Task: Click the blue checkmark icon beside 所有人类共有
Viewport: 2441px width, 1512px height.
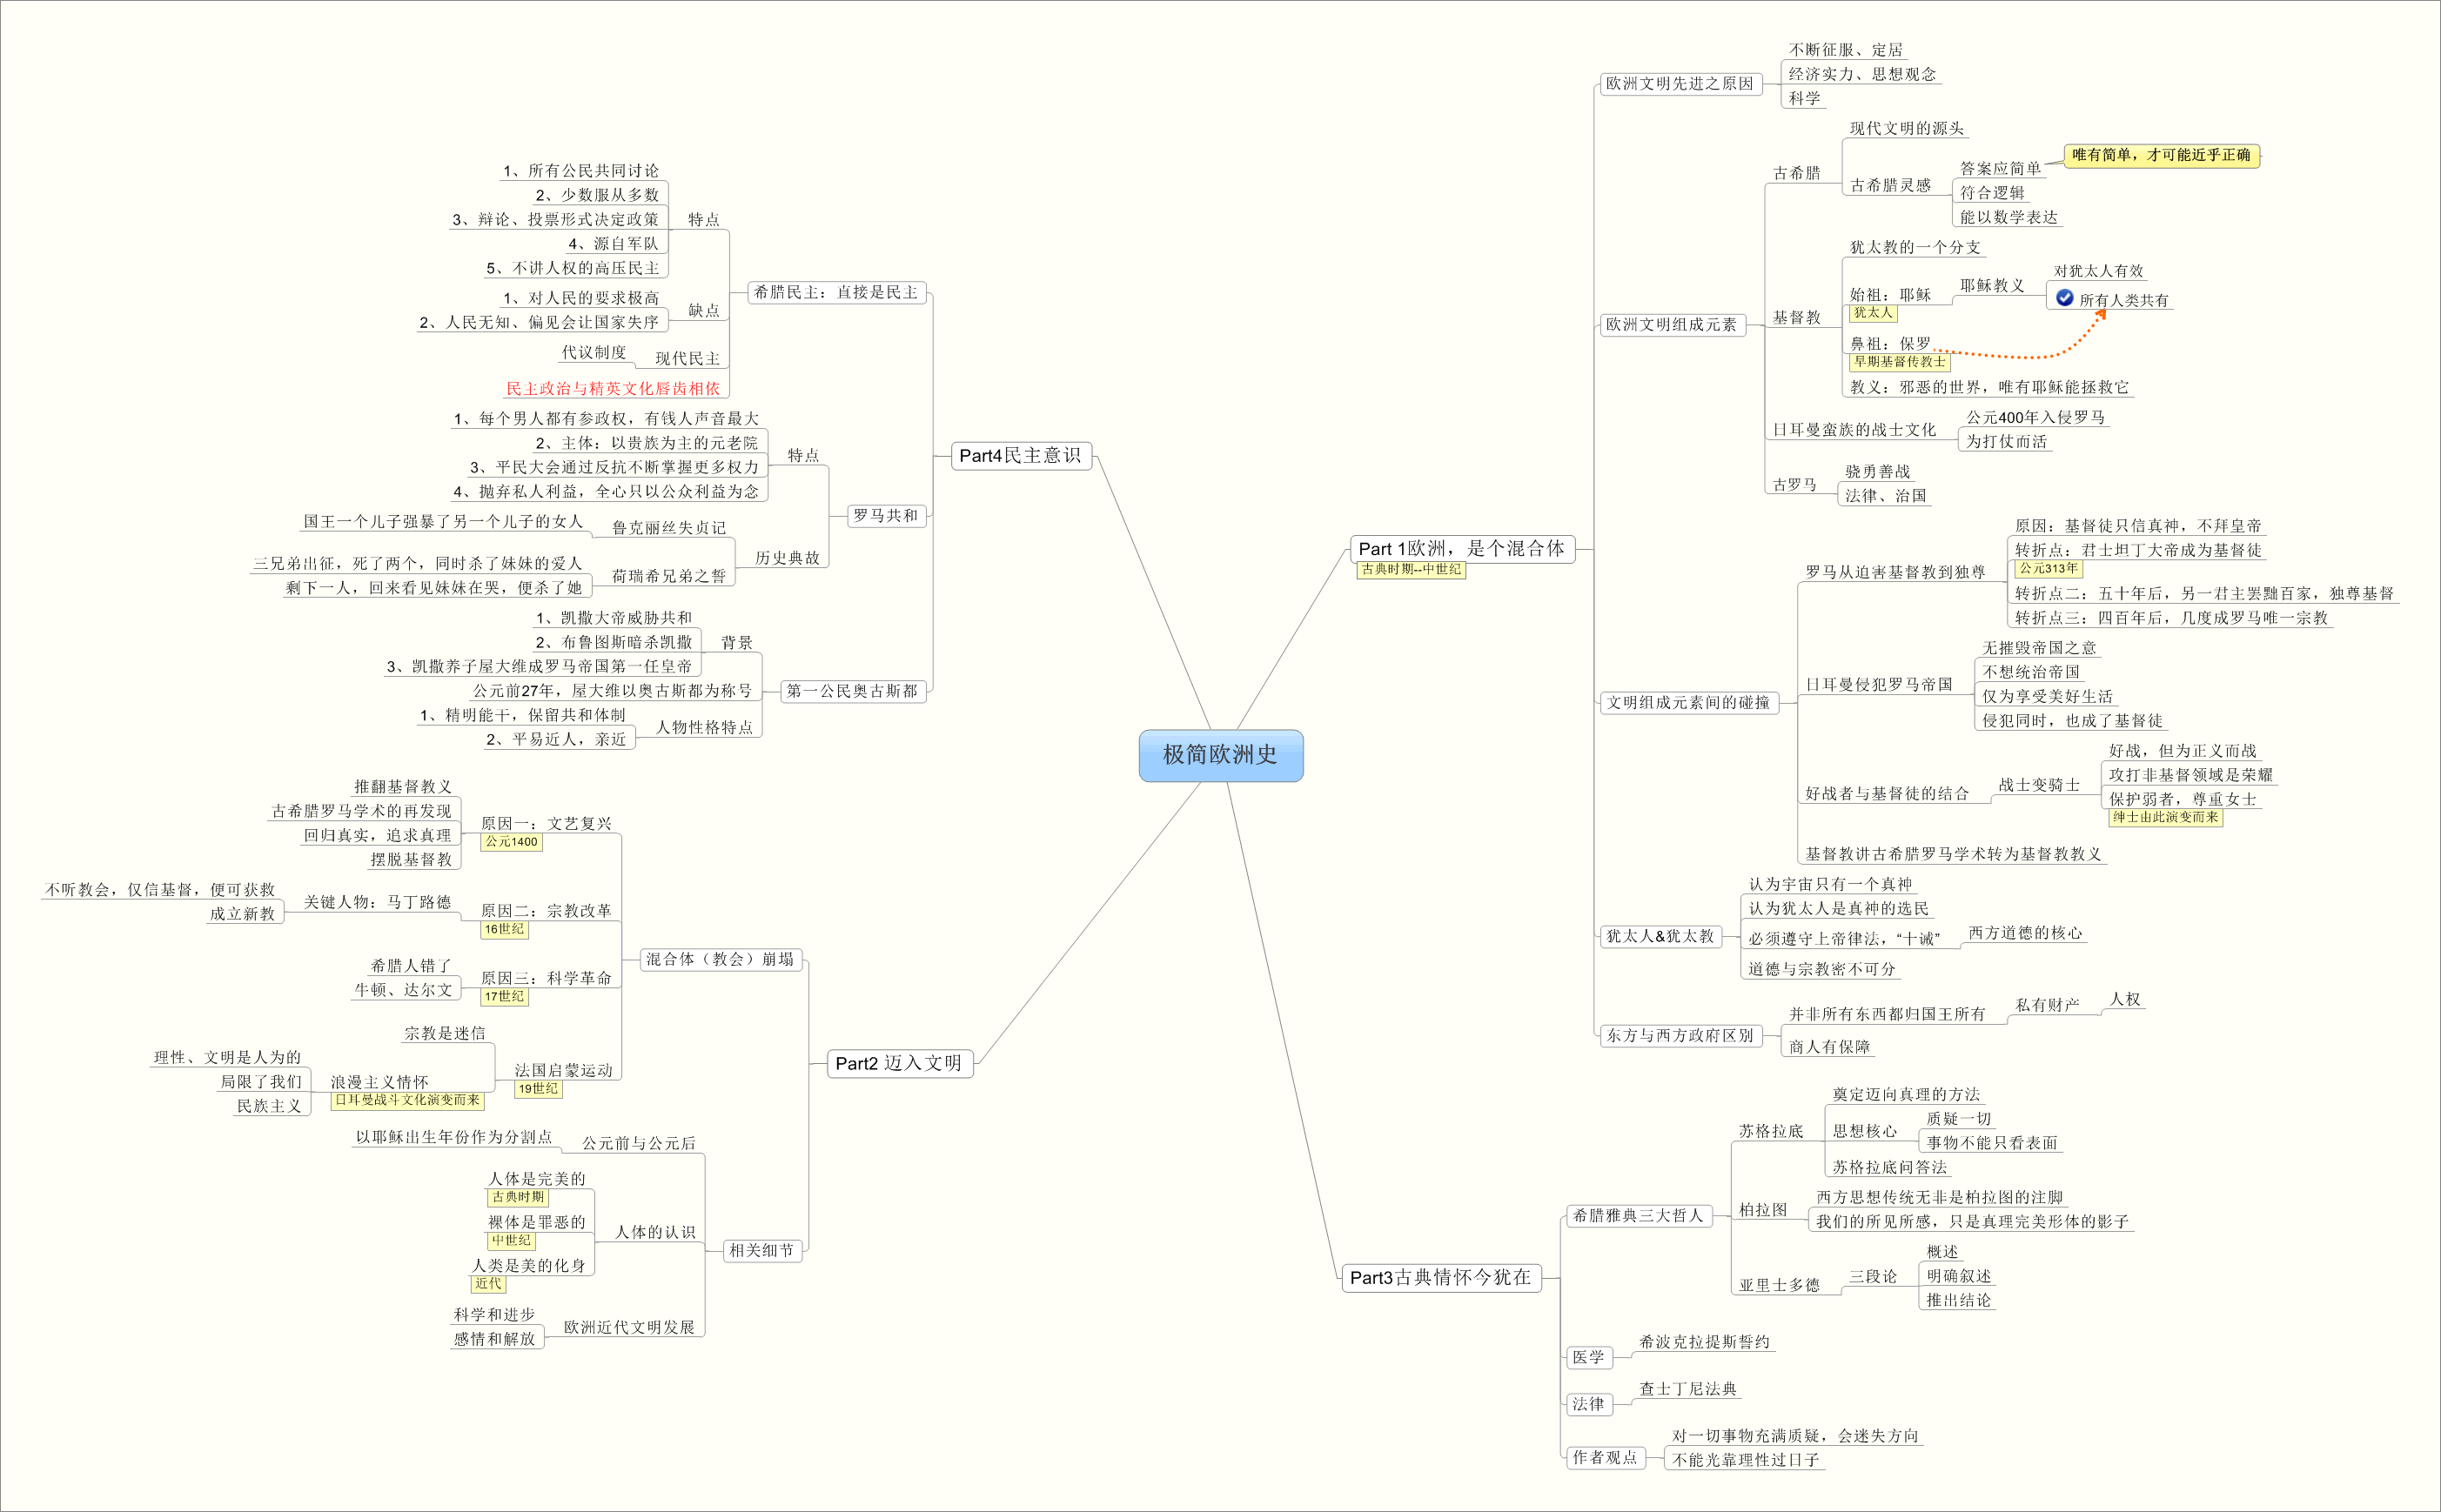Action: [x=2064, y=298]
